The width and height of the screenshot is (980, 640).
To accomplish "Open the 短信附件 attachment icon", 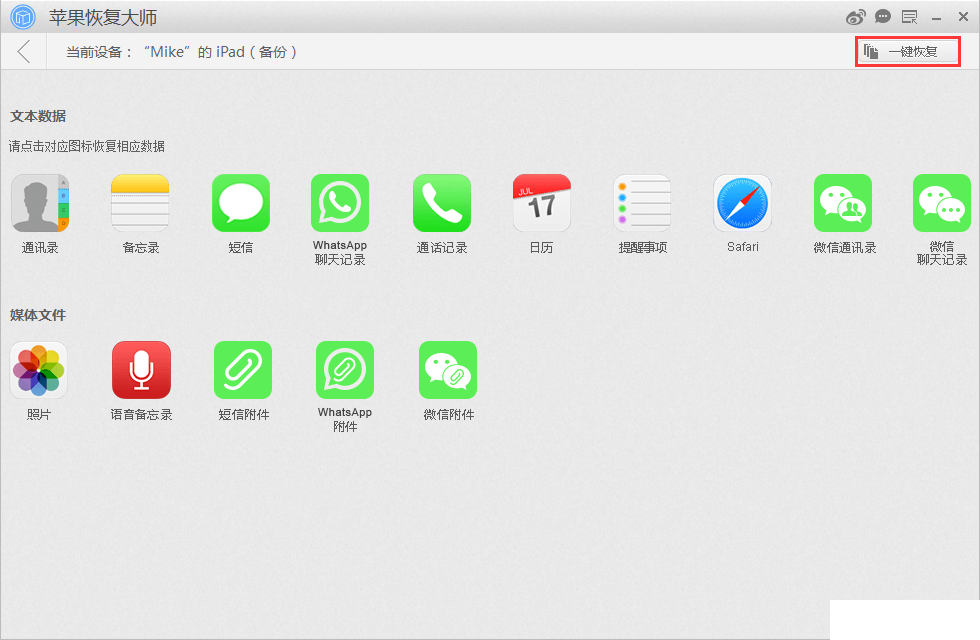I will click(243, 370).
